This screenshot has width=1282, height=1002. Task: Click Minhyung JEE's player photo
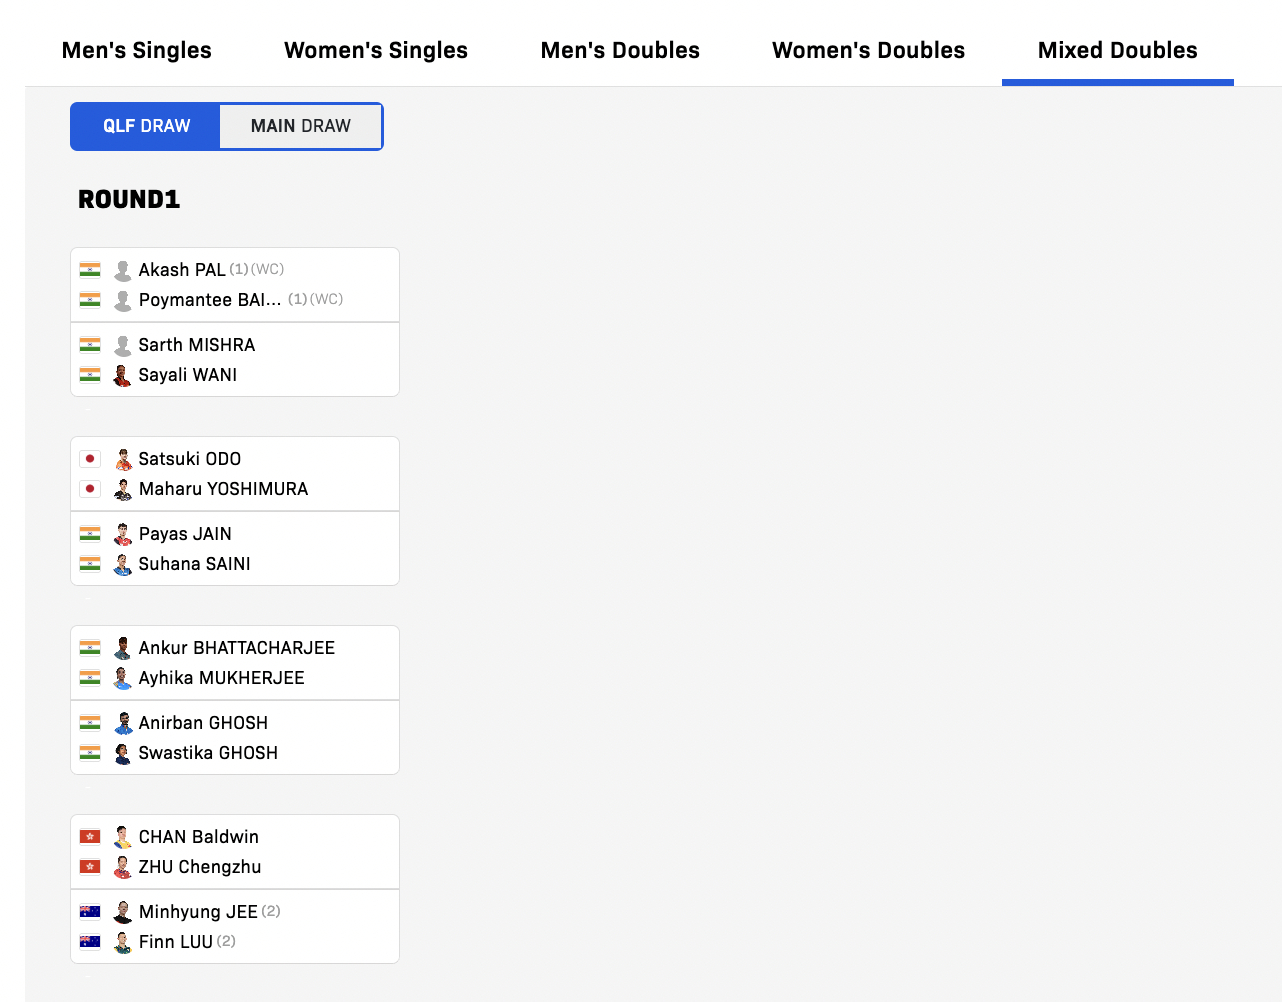tap(123, 912)
